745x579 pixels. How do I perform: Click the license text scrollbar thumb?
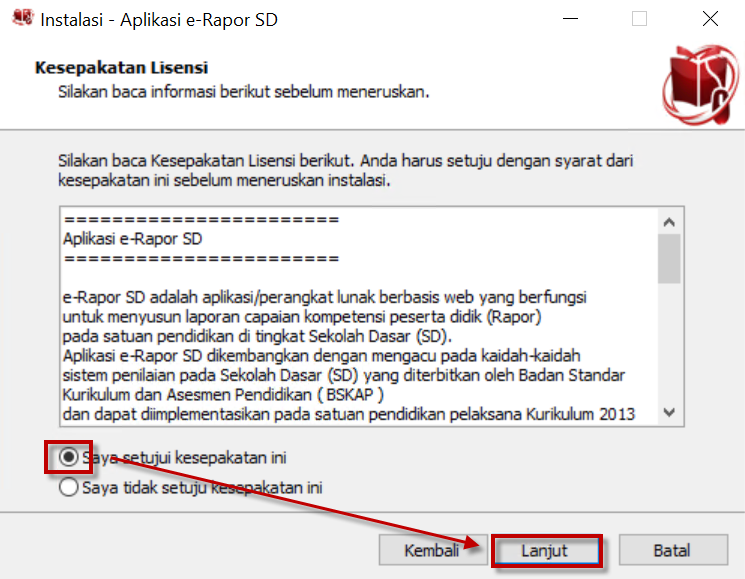point(669,258)
